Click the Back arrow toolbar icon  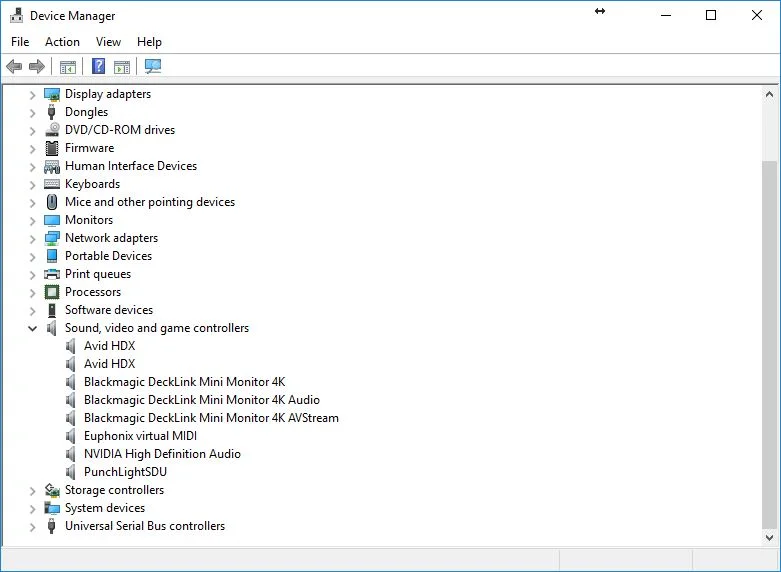pos(14,66)
